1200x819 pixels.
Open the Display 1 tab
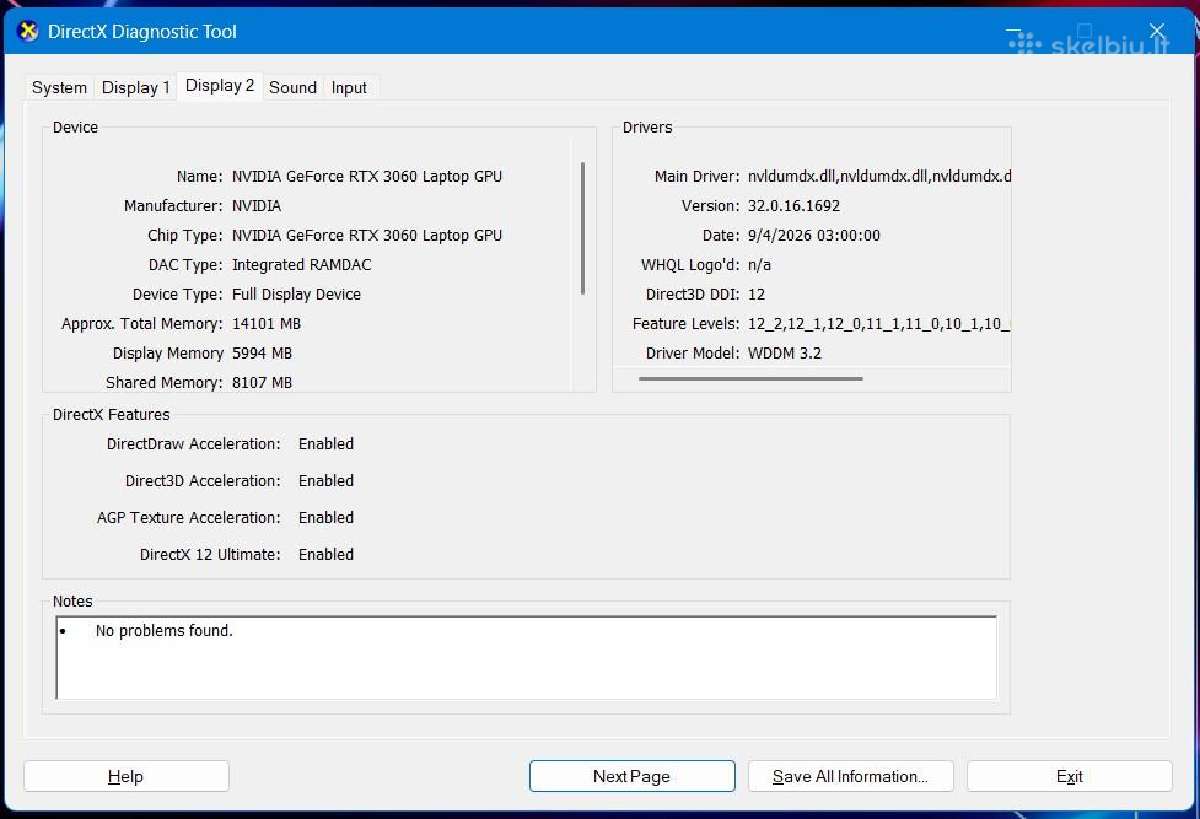[136, 87]
